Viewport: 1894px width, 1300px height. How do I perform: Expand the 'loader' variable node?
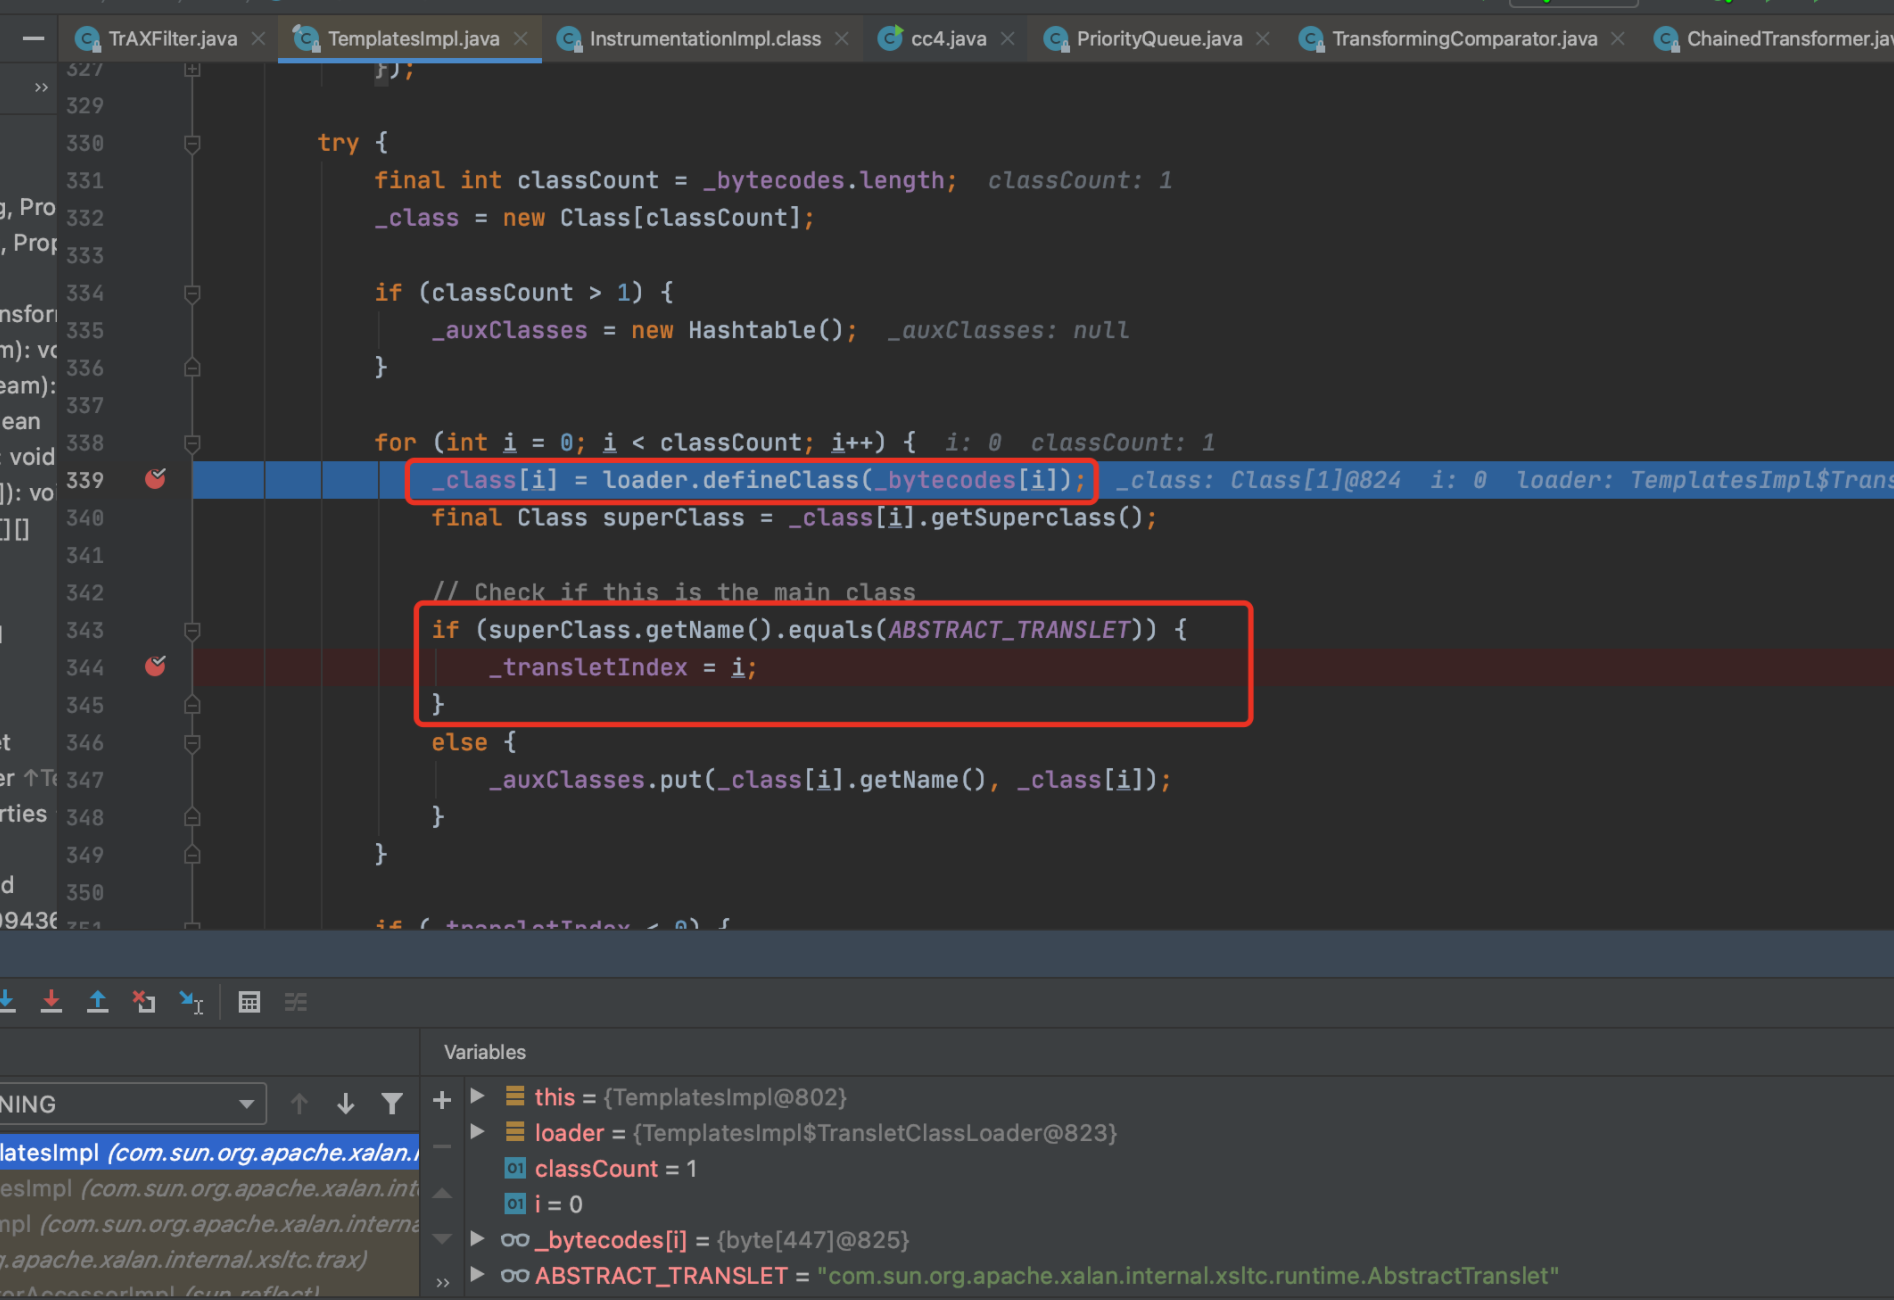[x=478, y=1132]
